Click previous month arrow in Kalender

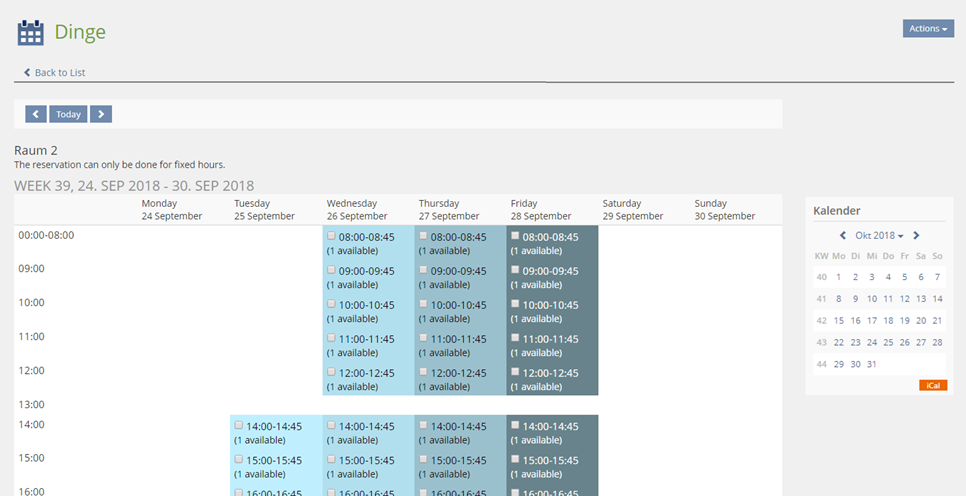tap(843, 236)
